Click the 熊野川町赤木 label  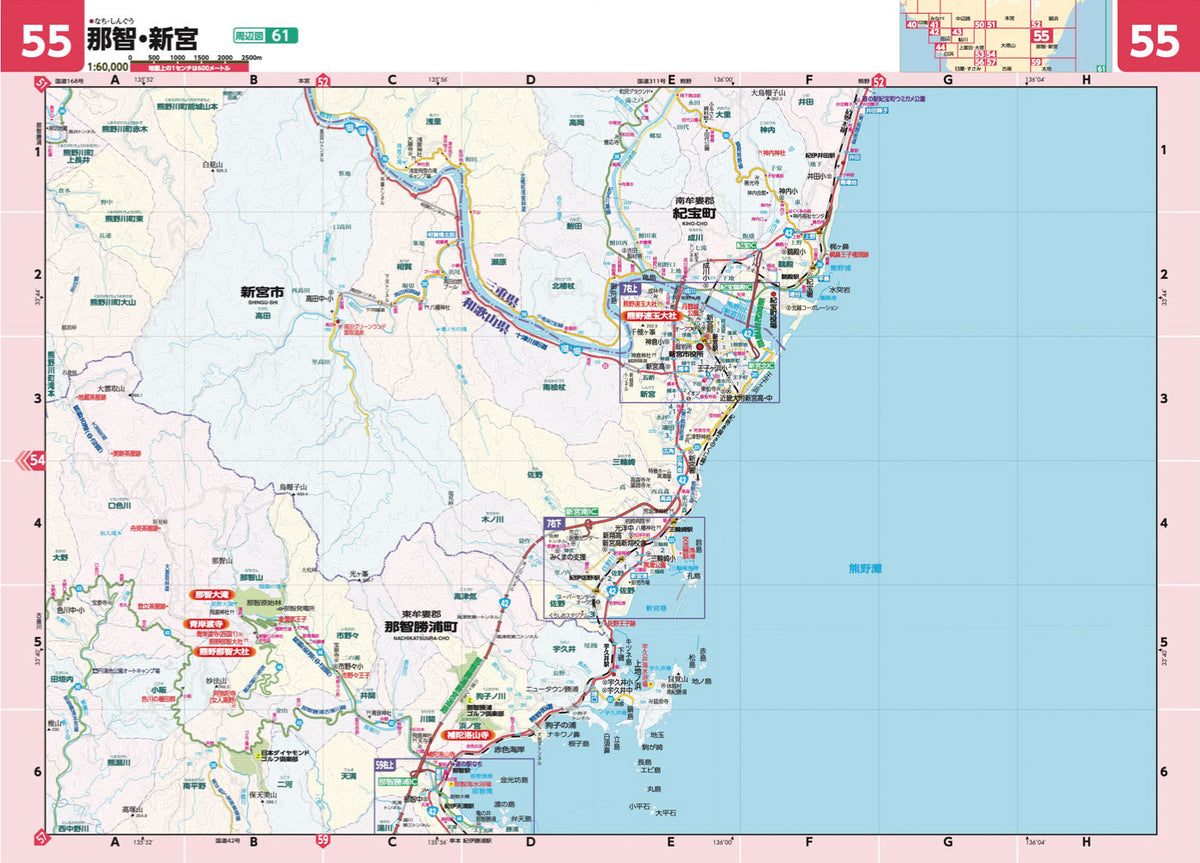(x=125, y=129)
